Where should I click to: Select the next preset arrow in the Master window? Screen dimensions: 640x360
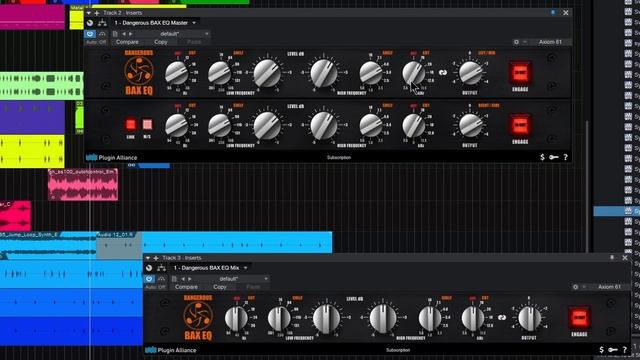click(131, 34)
